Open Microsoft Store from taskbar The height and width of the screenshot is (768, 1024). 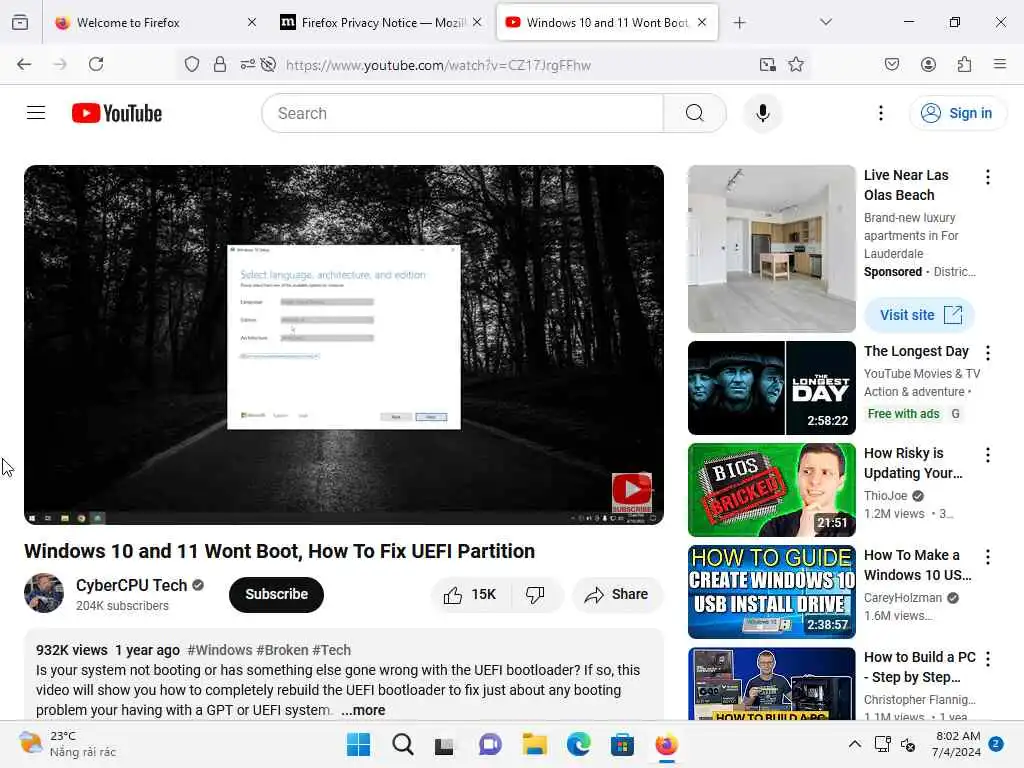622,744
